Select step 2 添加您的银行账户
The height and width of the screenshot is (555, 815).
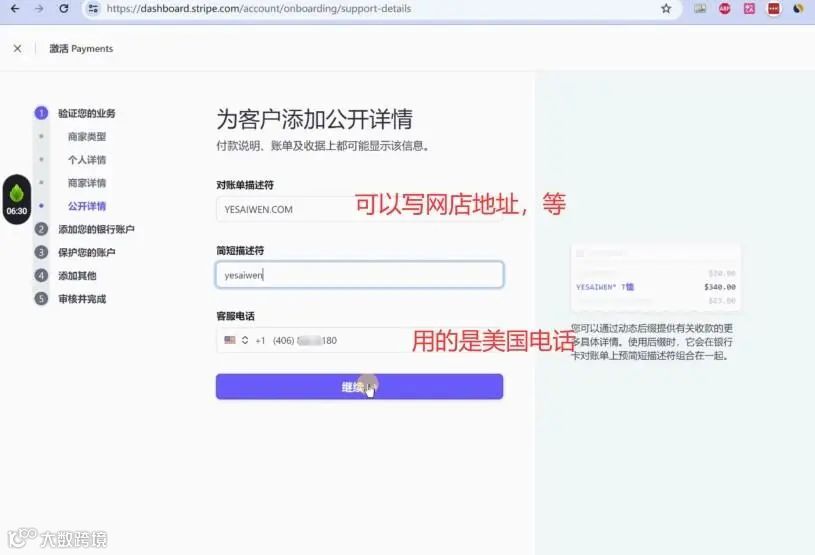85,229
